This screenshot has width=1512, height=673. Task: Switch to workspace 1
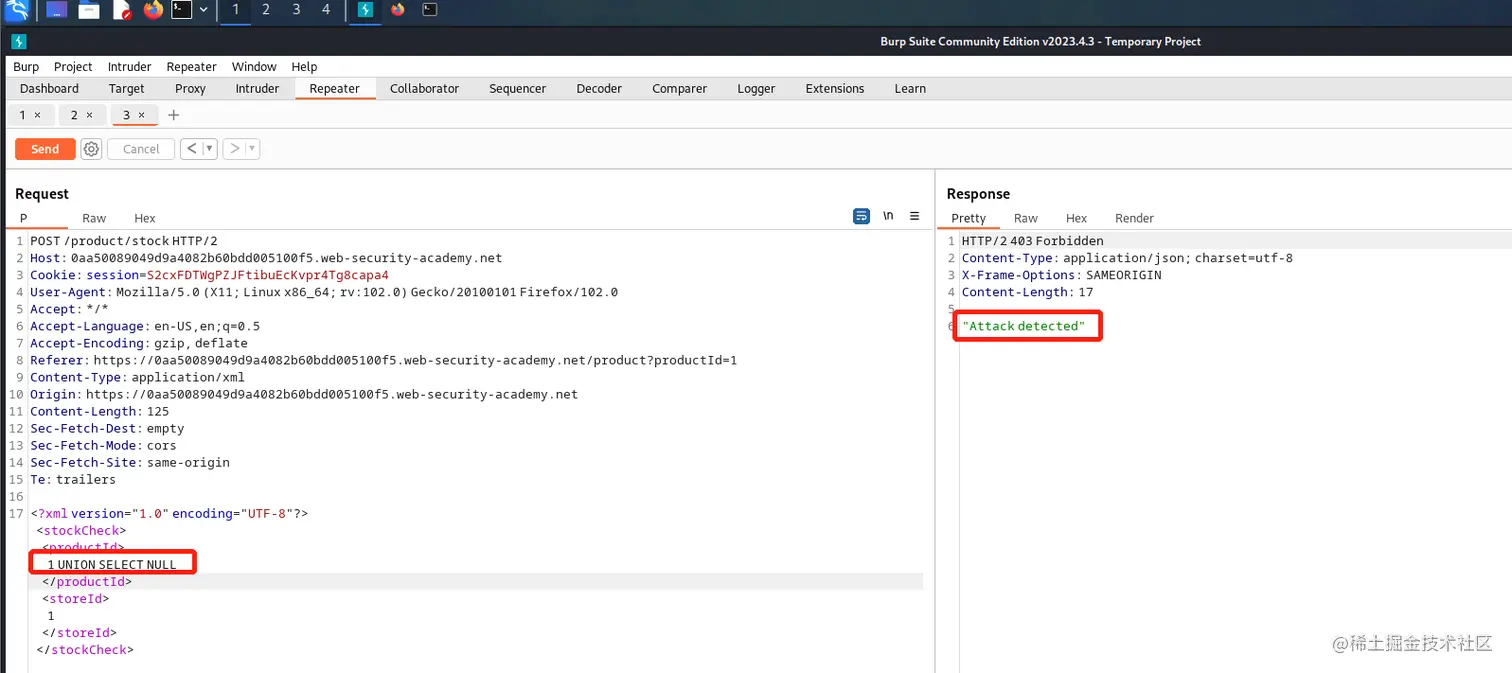tap(235, 10)
